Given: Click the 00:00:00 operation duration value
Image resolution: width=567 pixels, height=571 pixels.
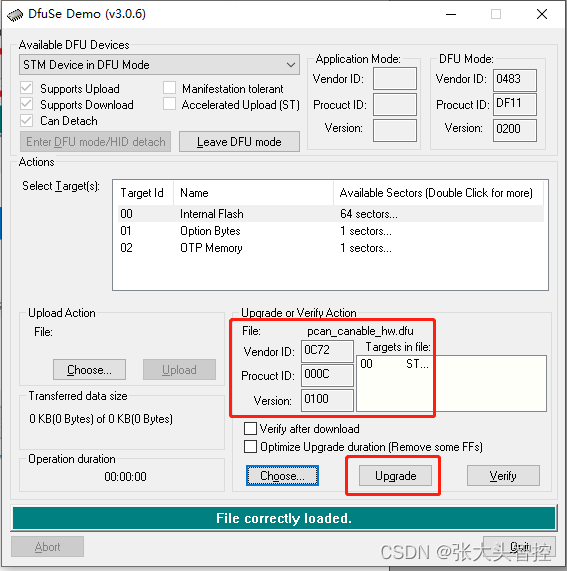Looking at the screenshot, I should (125, 477).
